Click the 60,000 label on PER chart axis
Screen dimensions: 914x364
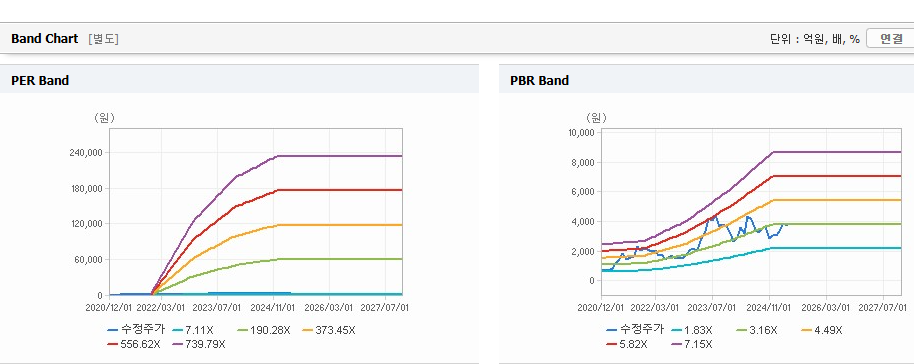tap(88, 260)
